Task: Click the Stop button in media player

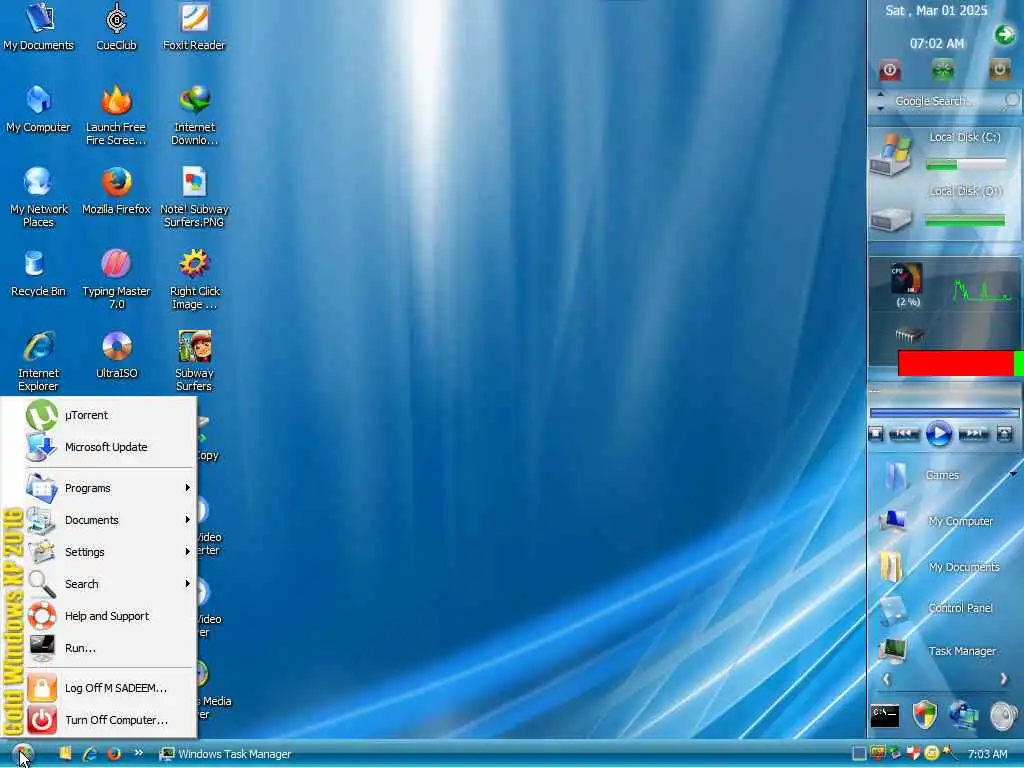Action: pos(876,434)
